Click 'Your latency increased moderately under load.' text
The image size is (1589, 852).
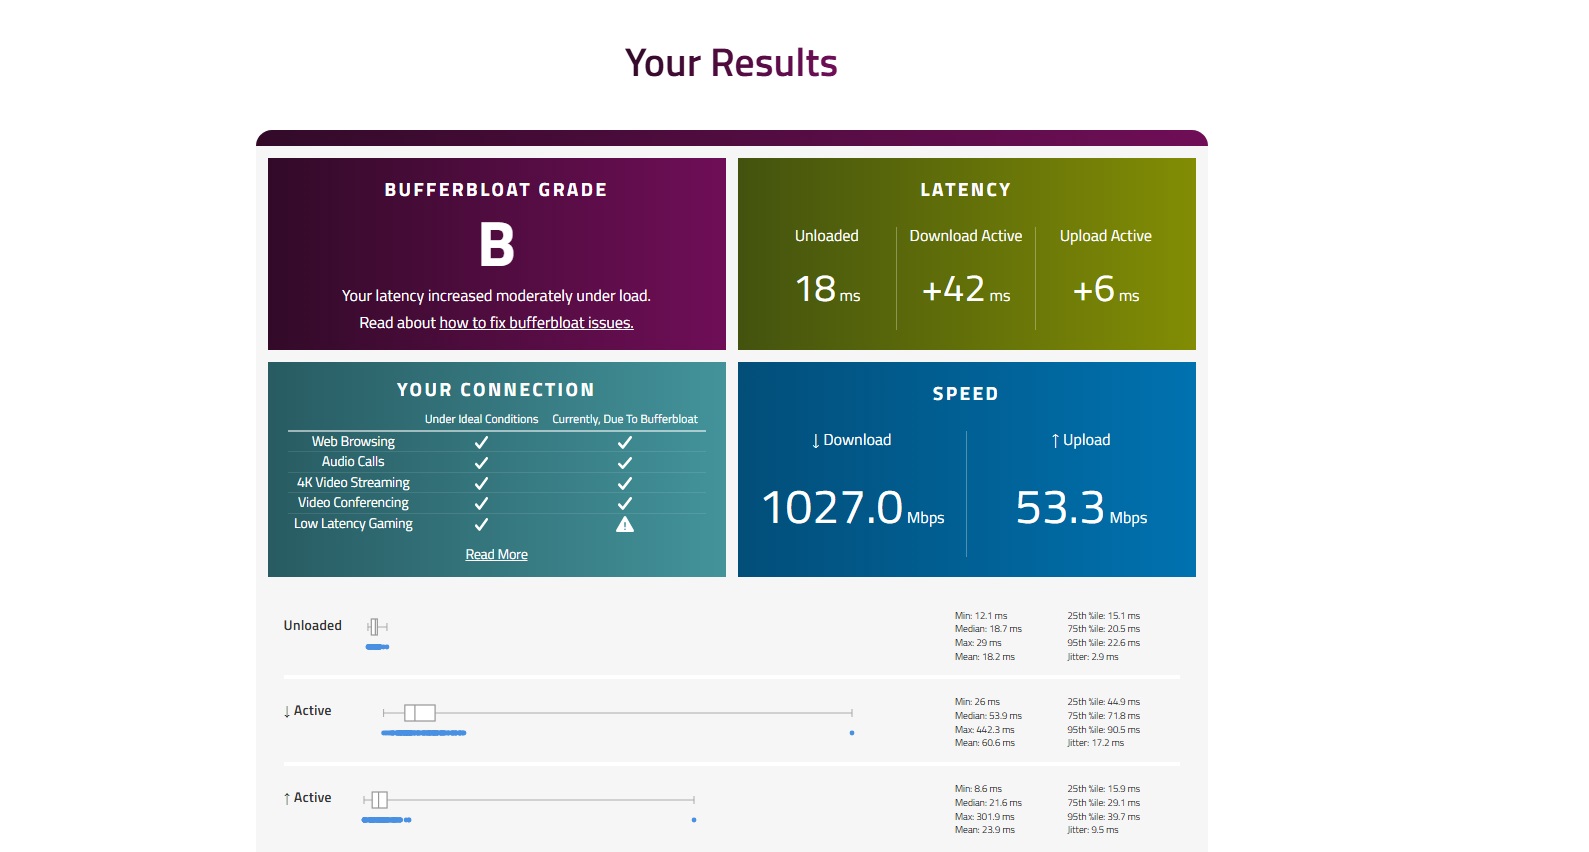click(496, 296)
